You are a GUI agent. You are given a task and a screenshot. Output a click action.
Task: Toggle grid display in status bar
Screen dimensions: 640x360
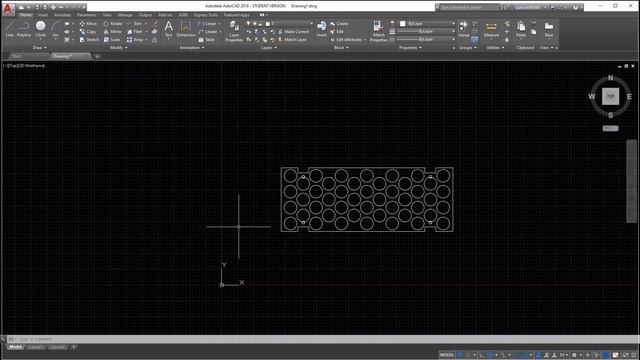460,355
